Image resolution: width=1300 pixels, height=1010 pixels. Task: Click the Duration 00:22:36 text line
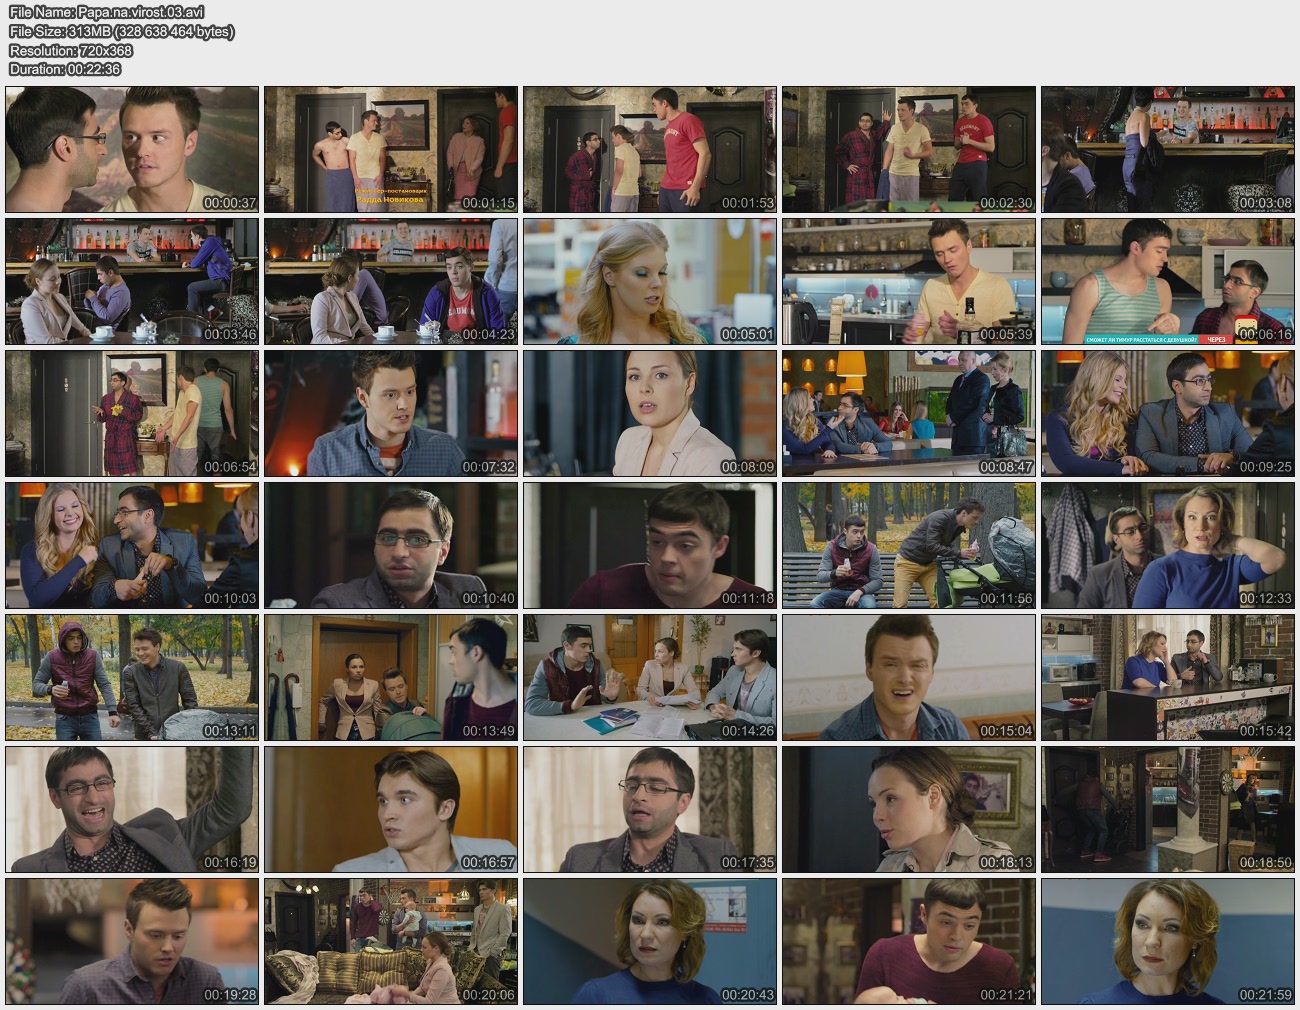(x=65, y=69)
